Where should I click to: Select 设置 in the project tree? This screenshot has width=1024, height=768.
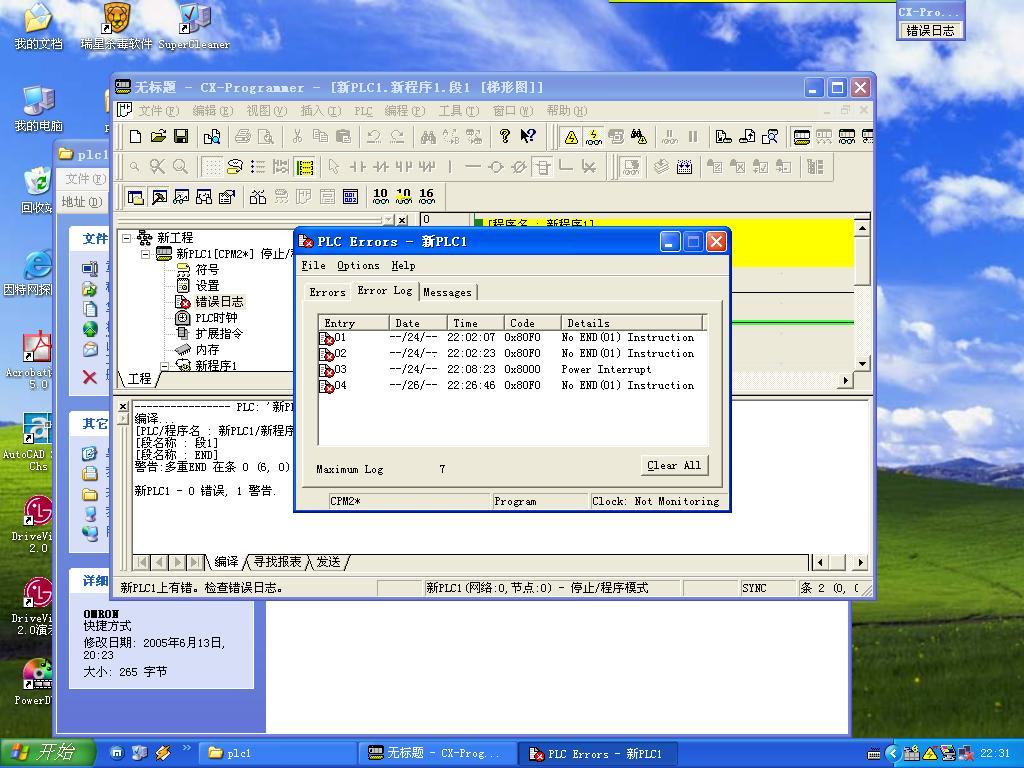click(x=207, y=285)
